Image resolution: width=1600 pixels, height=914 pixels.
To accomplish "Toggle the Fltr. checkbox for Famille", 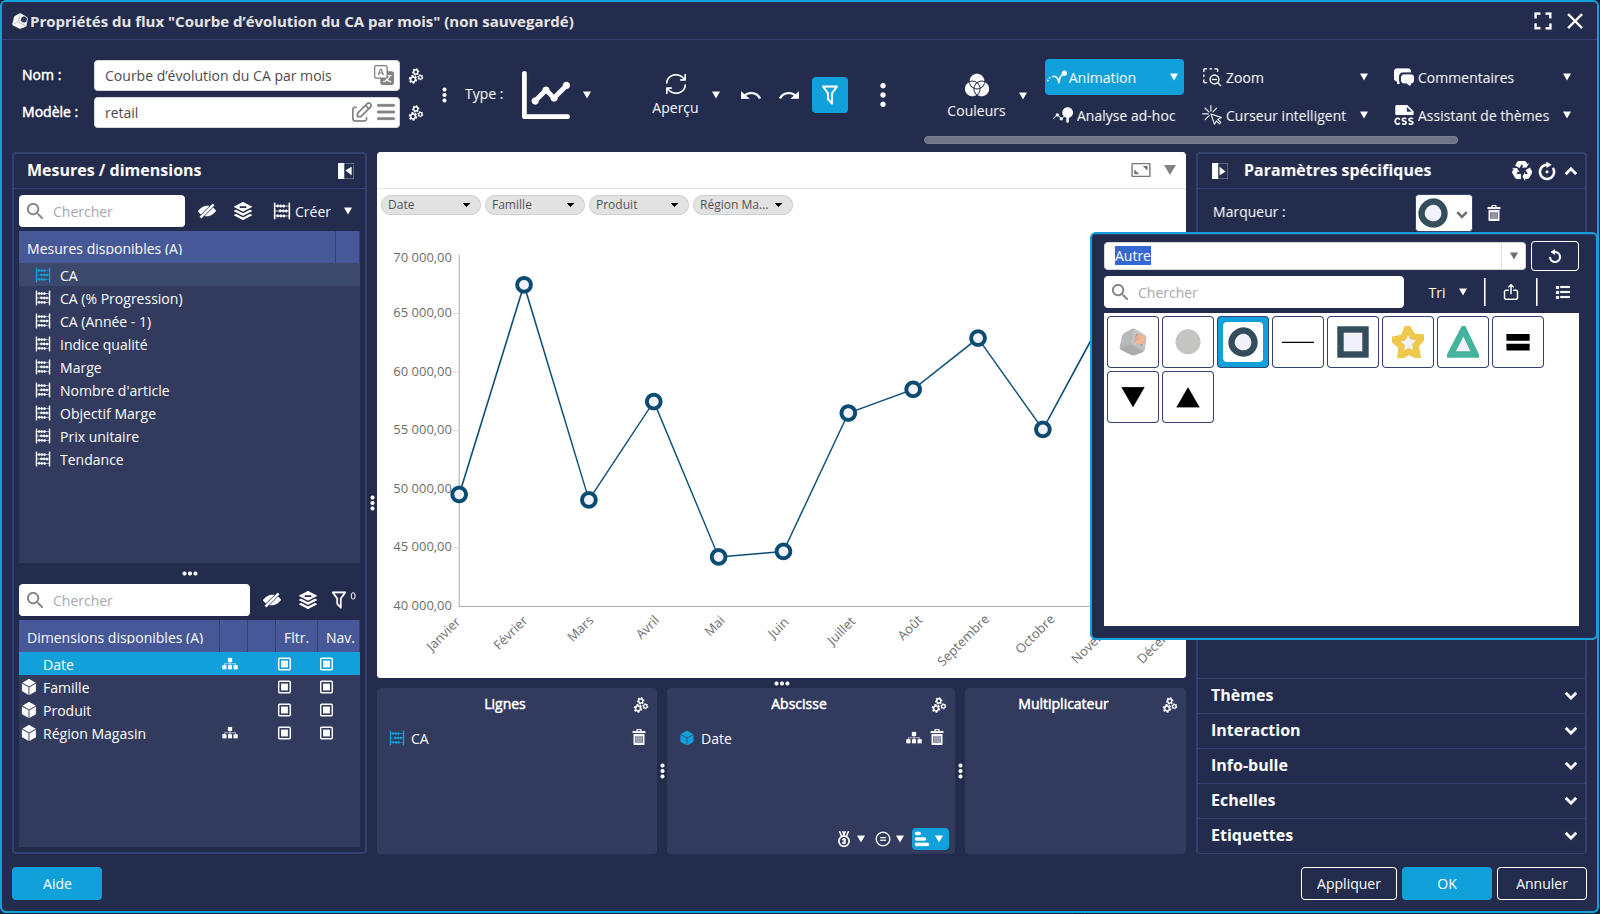I will [285, 688].
